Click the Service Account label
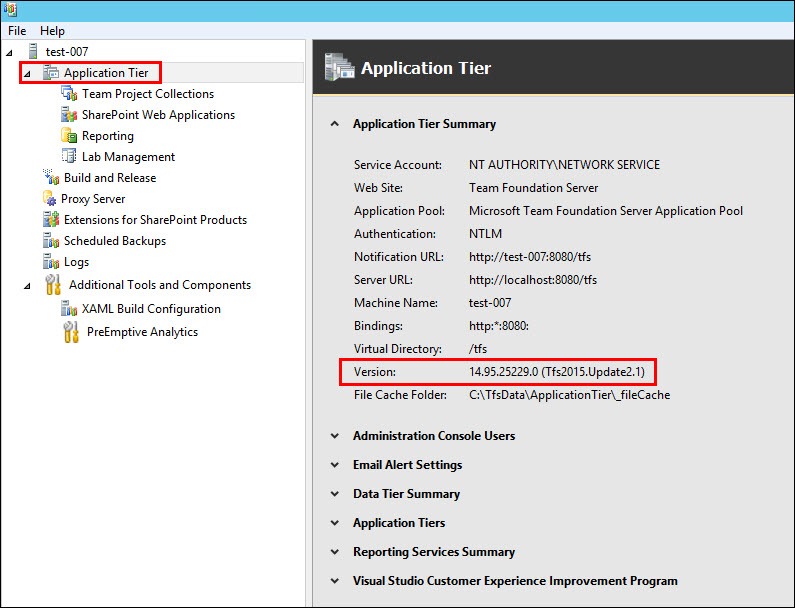 [x=398, y=164]
